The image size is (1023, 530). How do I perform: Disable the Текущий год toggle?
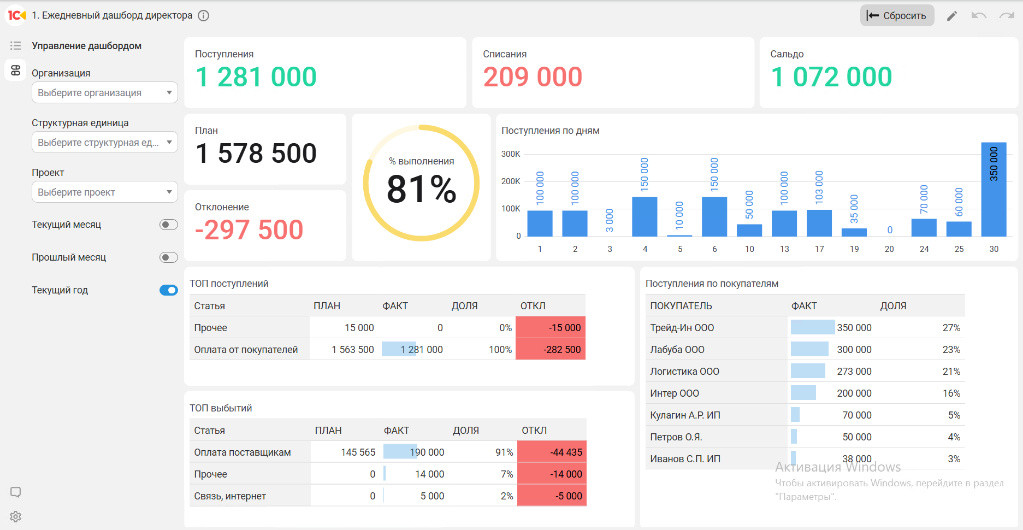coord(168,290)
